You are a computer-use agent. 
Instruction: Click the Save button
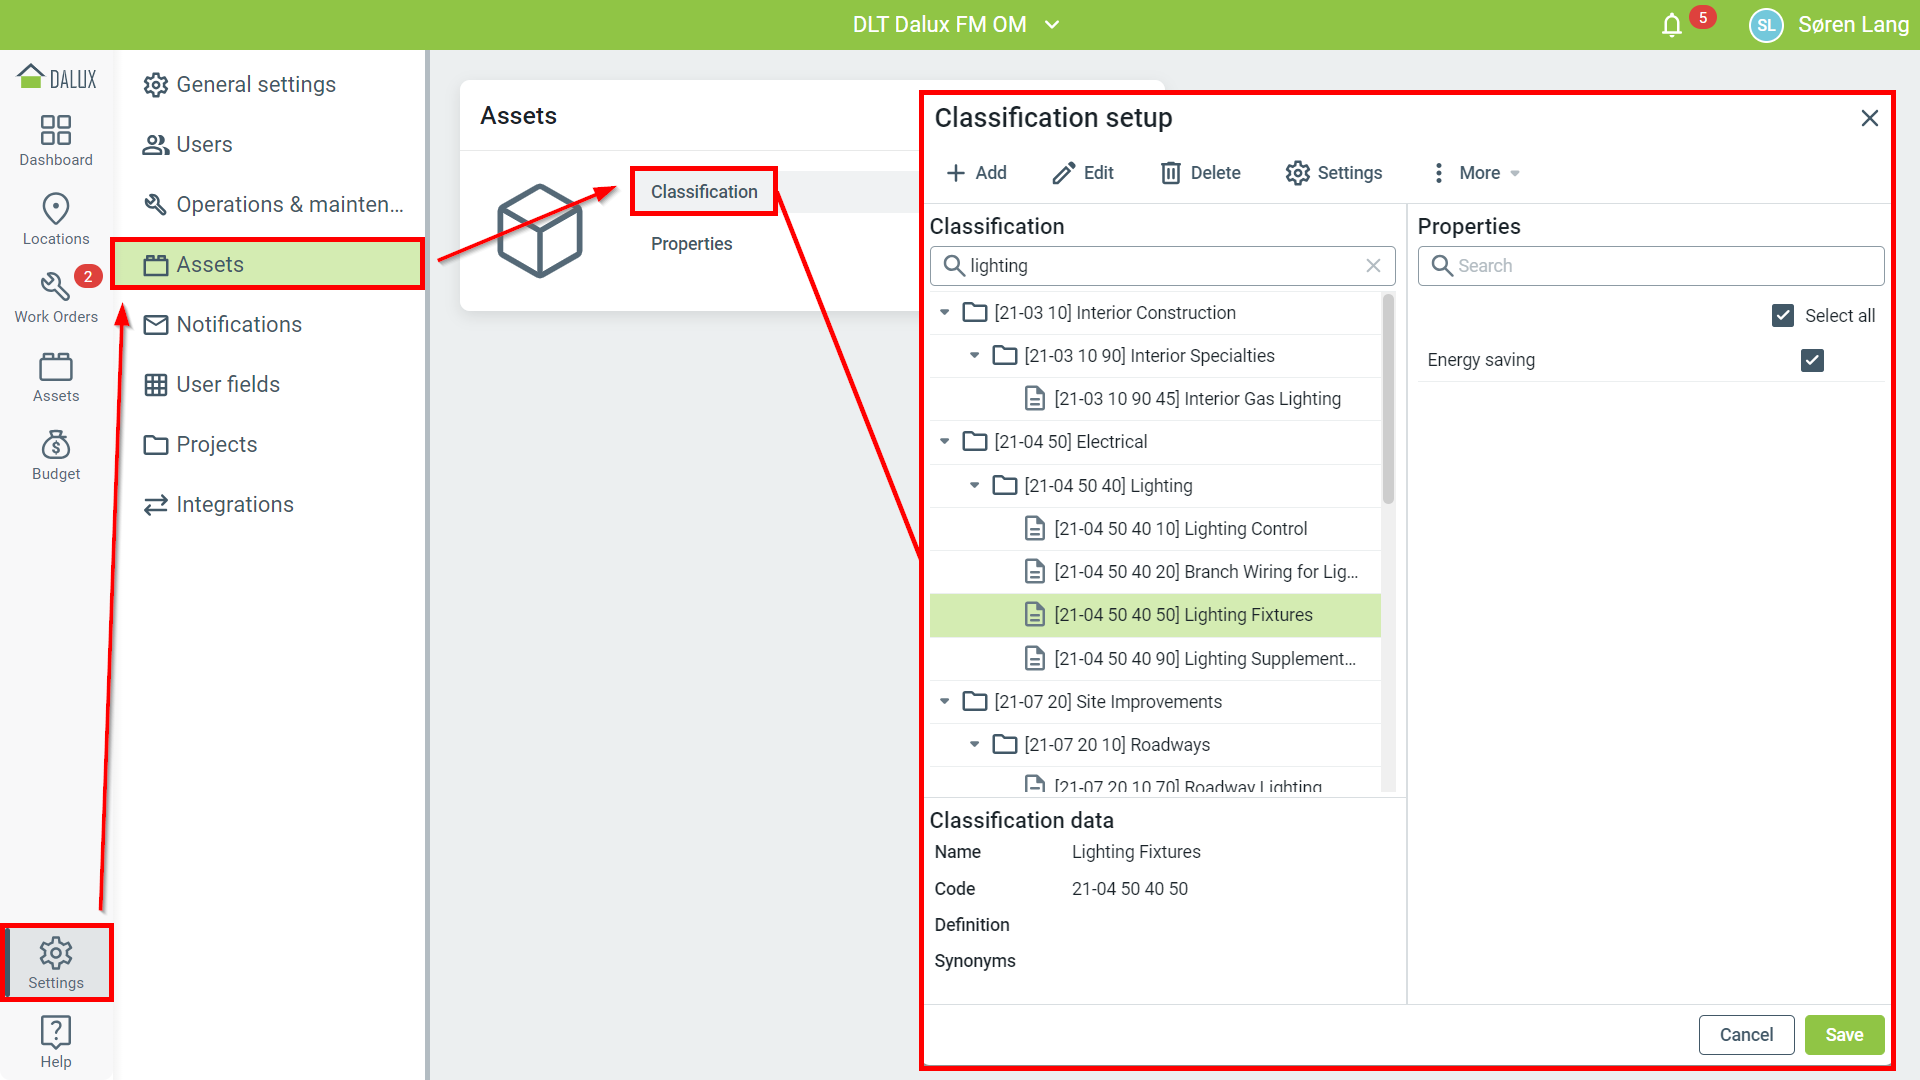tap(1843, 1035)
